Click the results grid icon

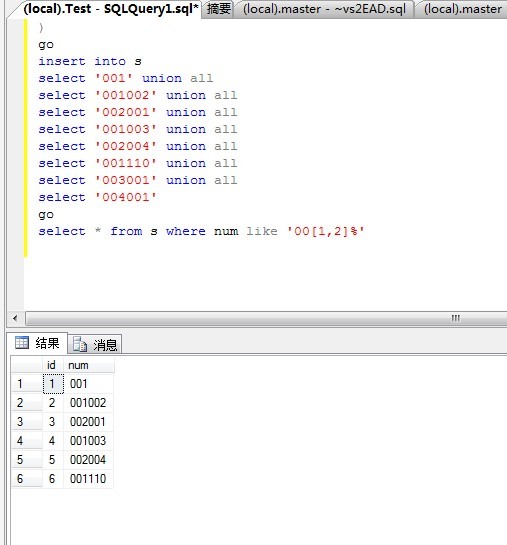coord(22,343)
